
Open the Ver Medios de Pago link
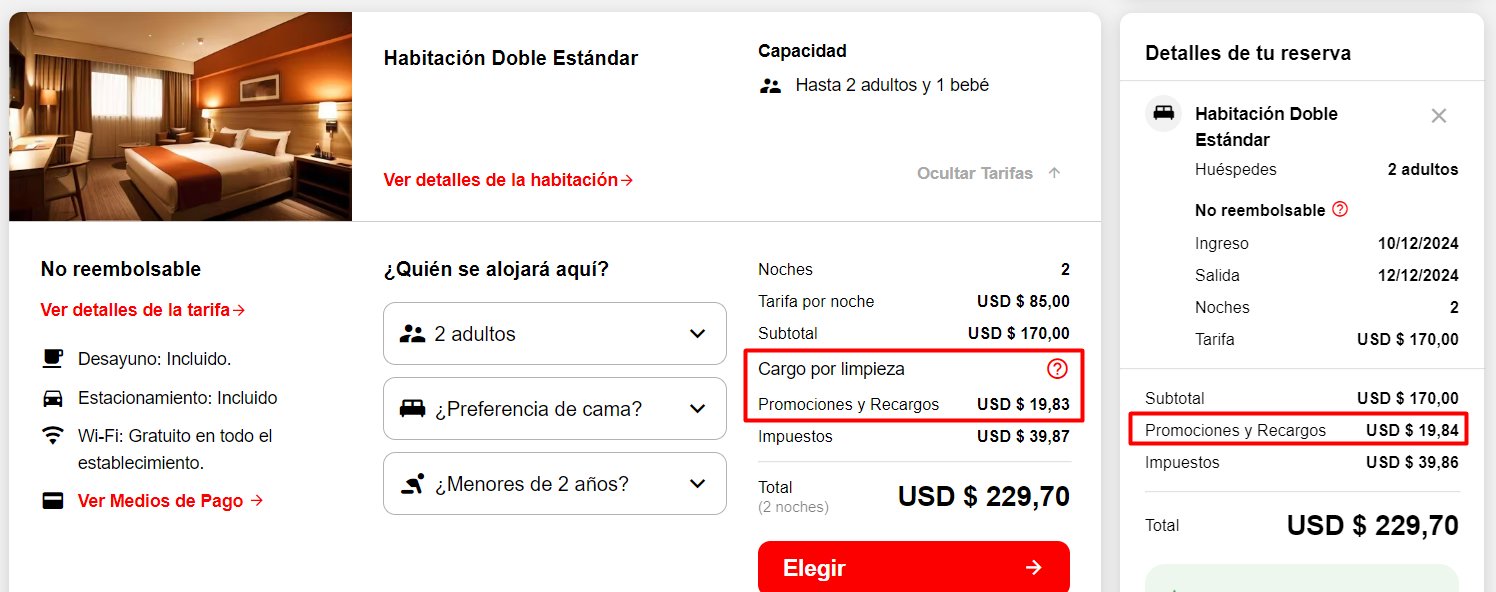170,501
